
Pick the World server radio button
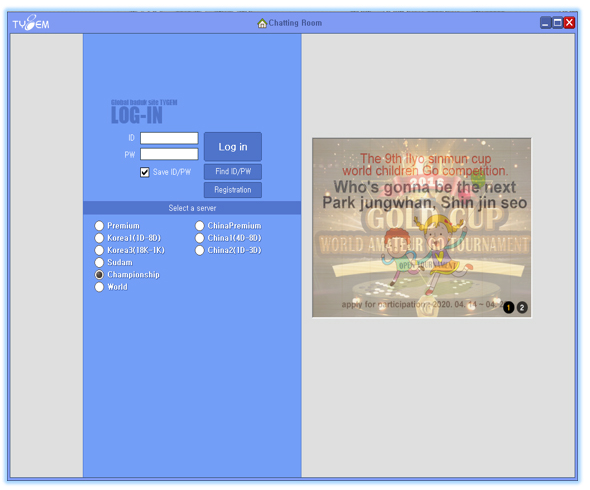(x=99, y=287)
